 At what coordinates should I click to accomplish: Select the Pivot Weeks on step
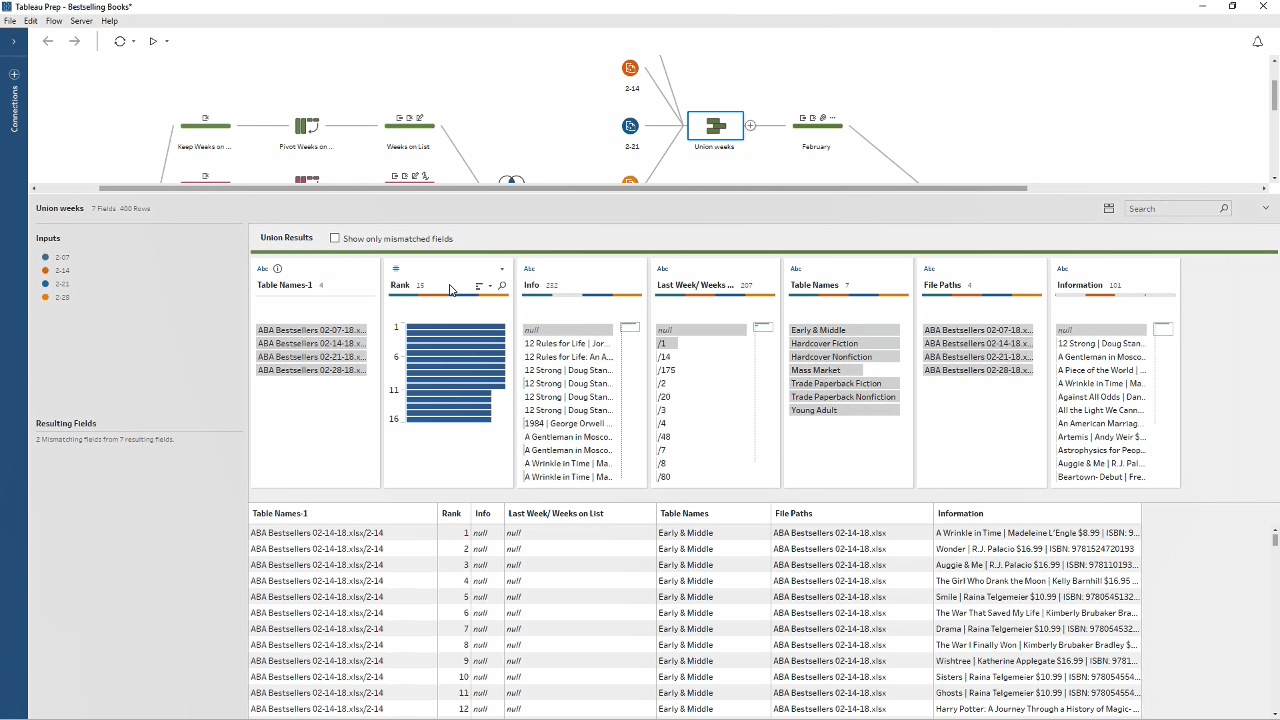(x=306, y=126)
